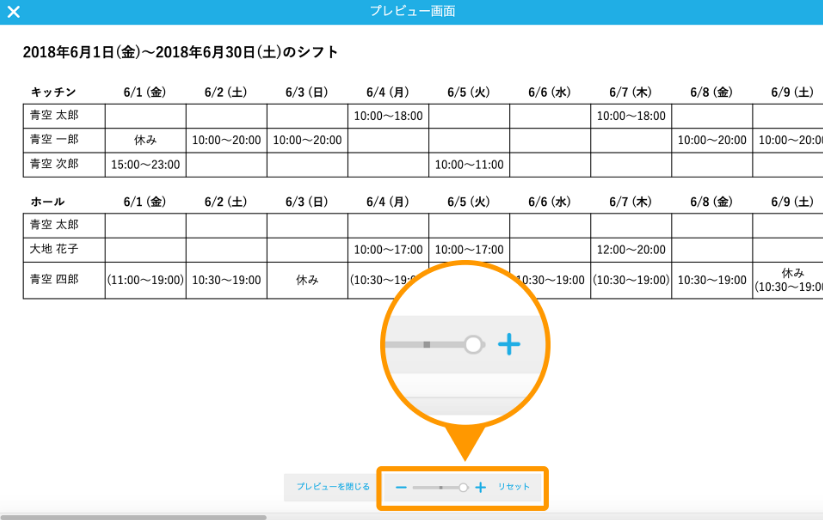Select the 青空 一郎 row name

[x=54, y=140]
